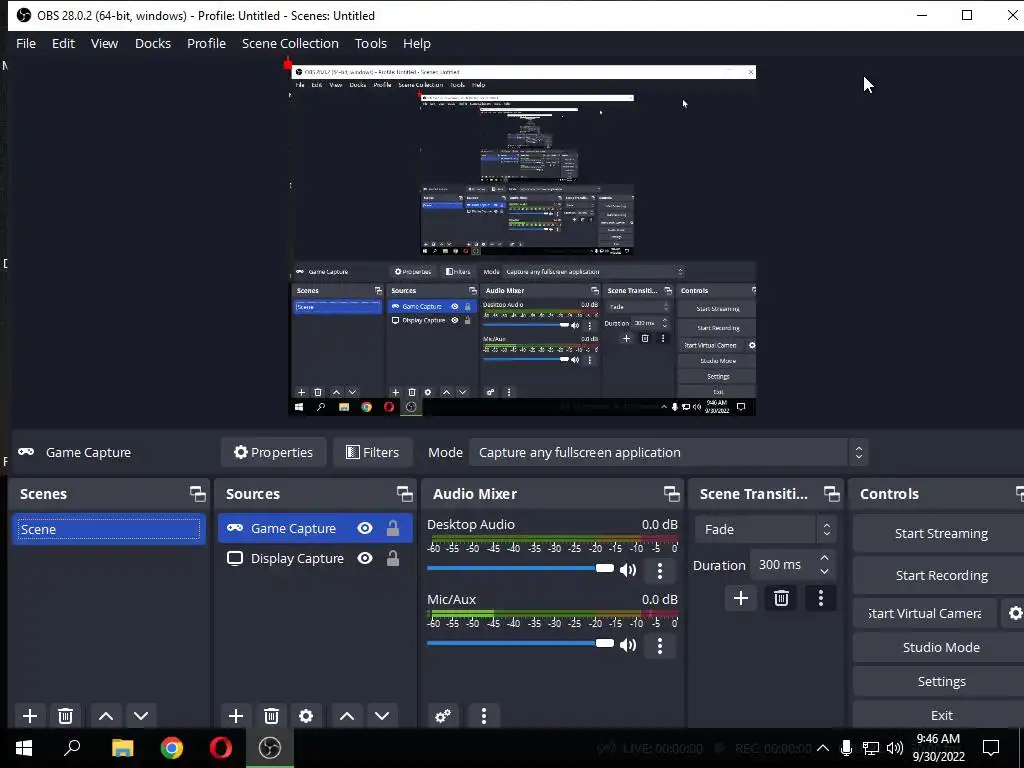This screenshot has width=1024, height=768.
Task: Remove selected source with trash icon
Action: (x=271, y=716)
